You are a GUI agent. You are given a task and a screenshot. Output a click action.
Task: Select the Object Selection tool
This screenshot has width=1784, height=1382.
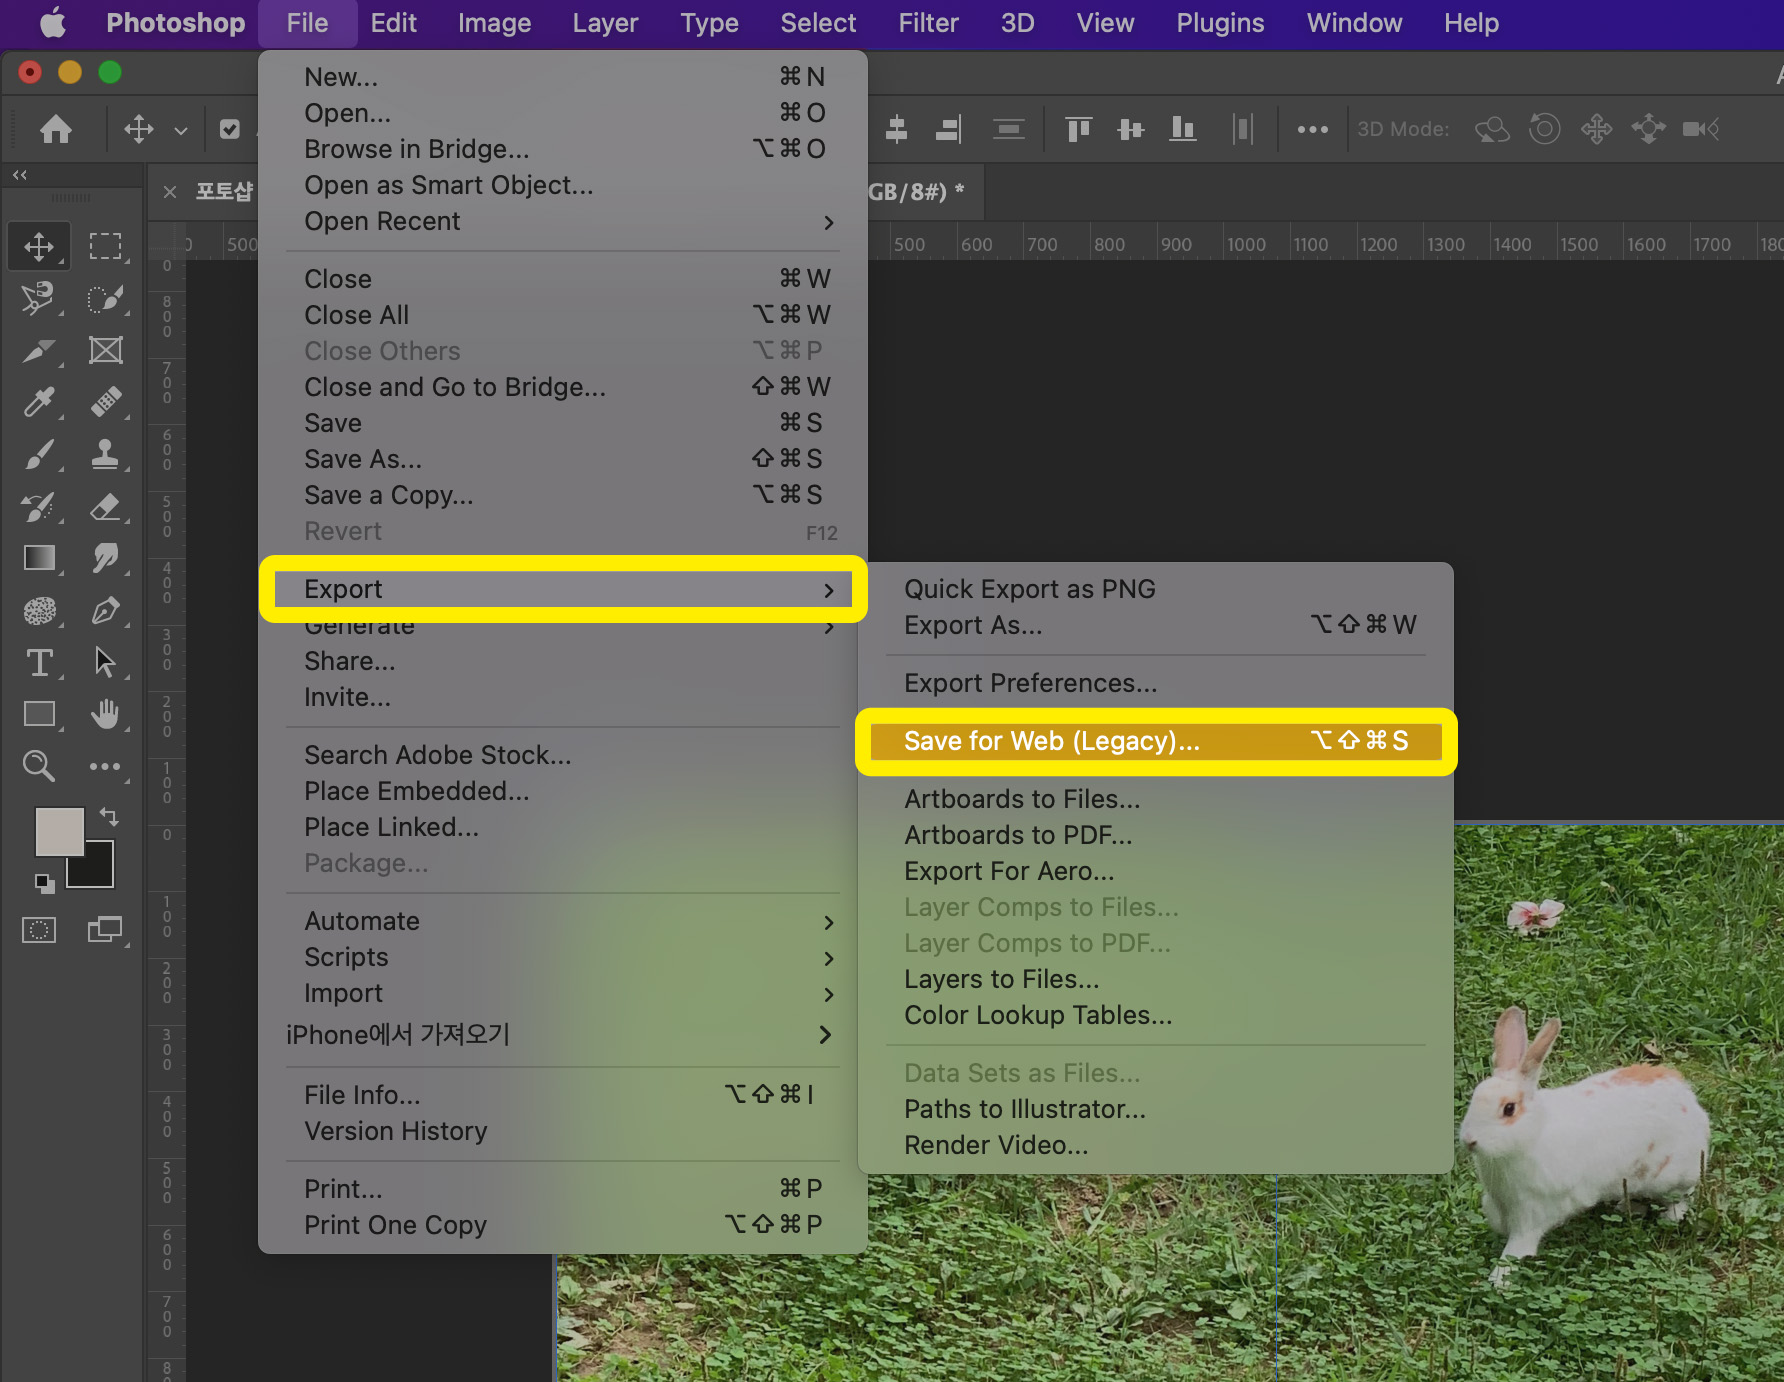(x=105, y=298)
